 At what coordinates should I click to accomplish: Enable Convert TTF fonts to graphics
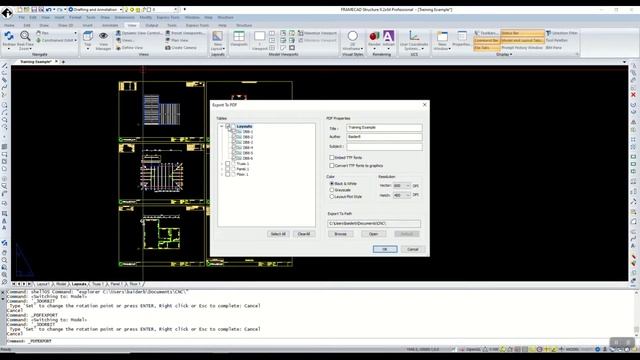coord(331,166)
